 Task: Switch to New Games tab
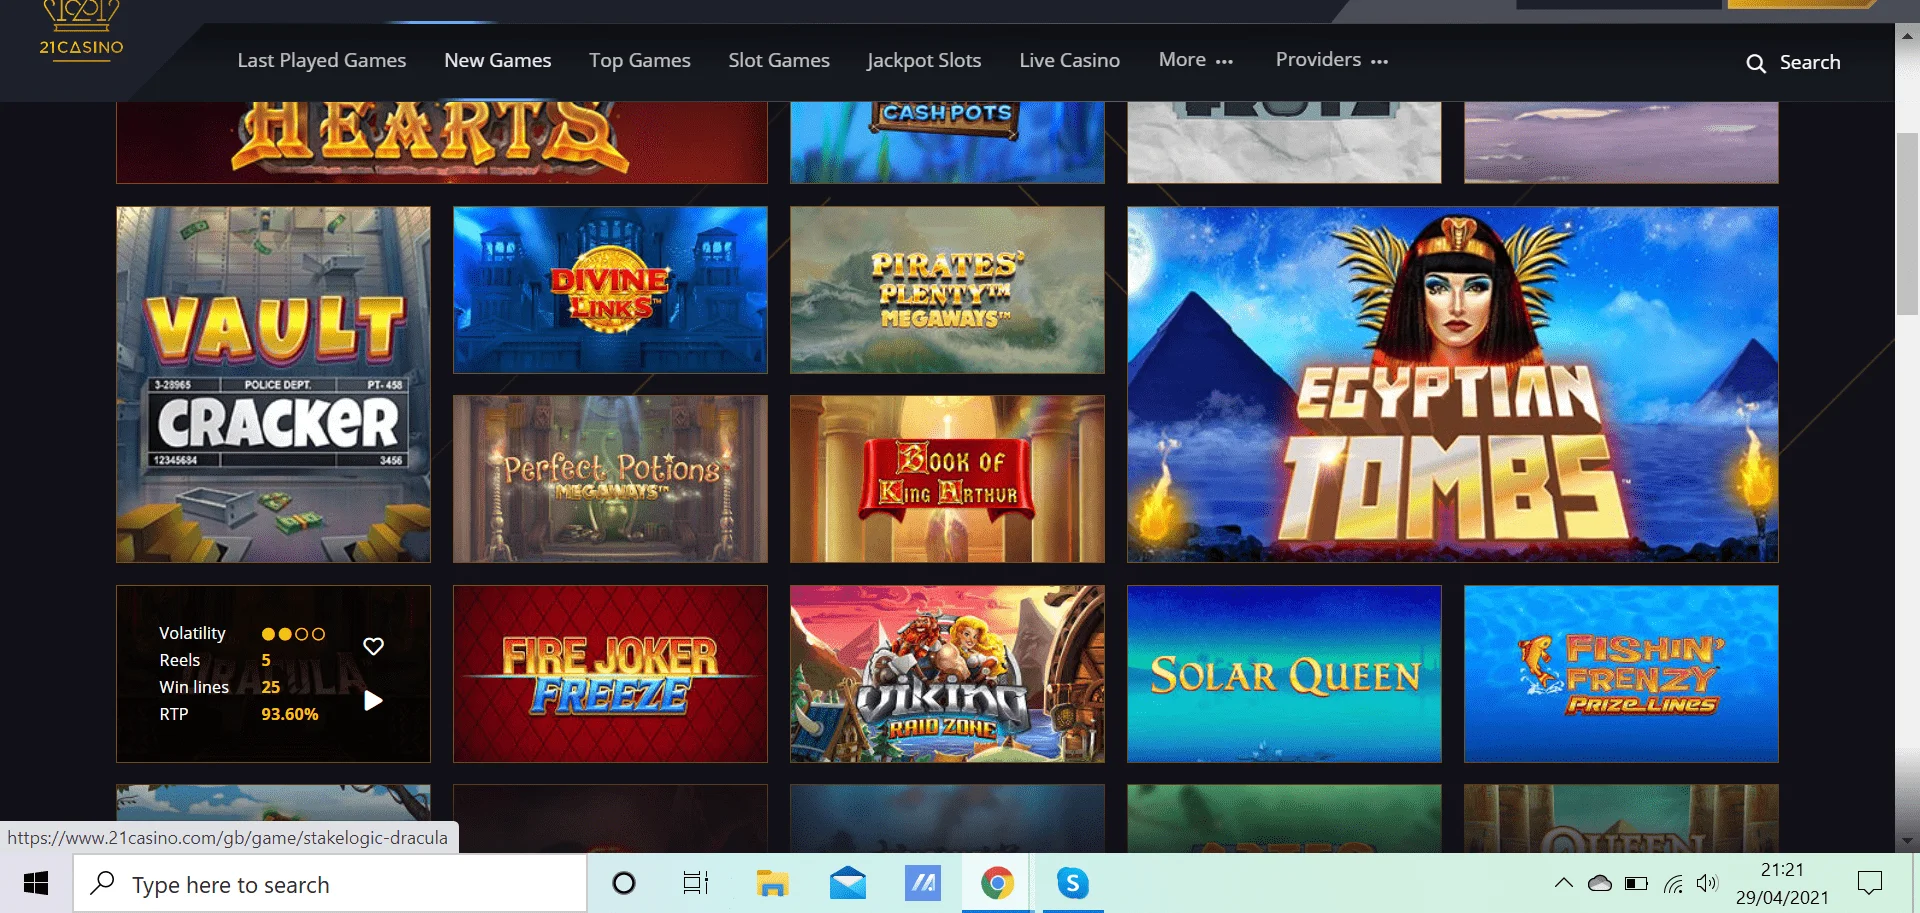click(498, 60)
